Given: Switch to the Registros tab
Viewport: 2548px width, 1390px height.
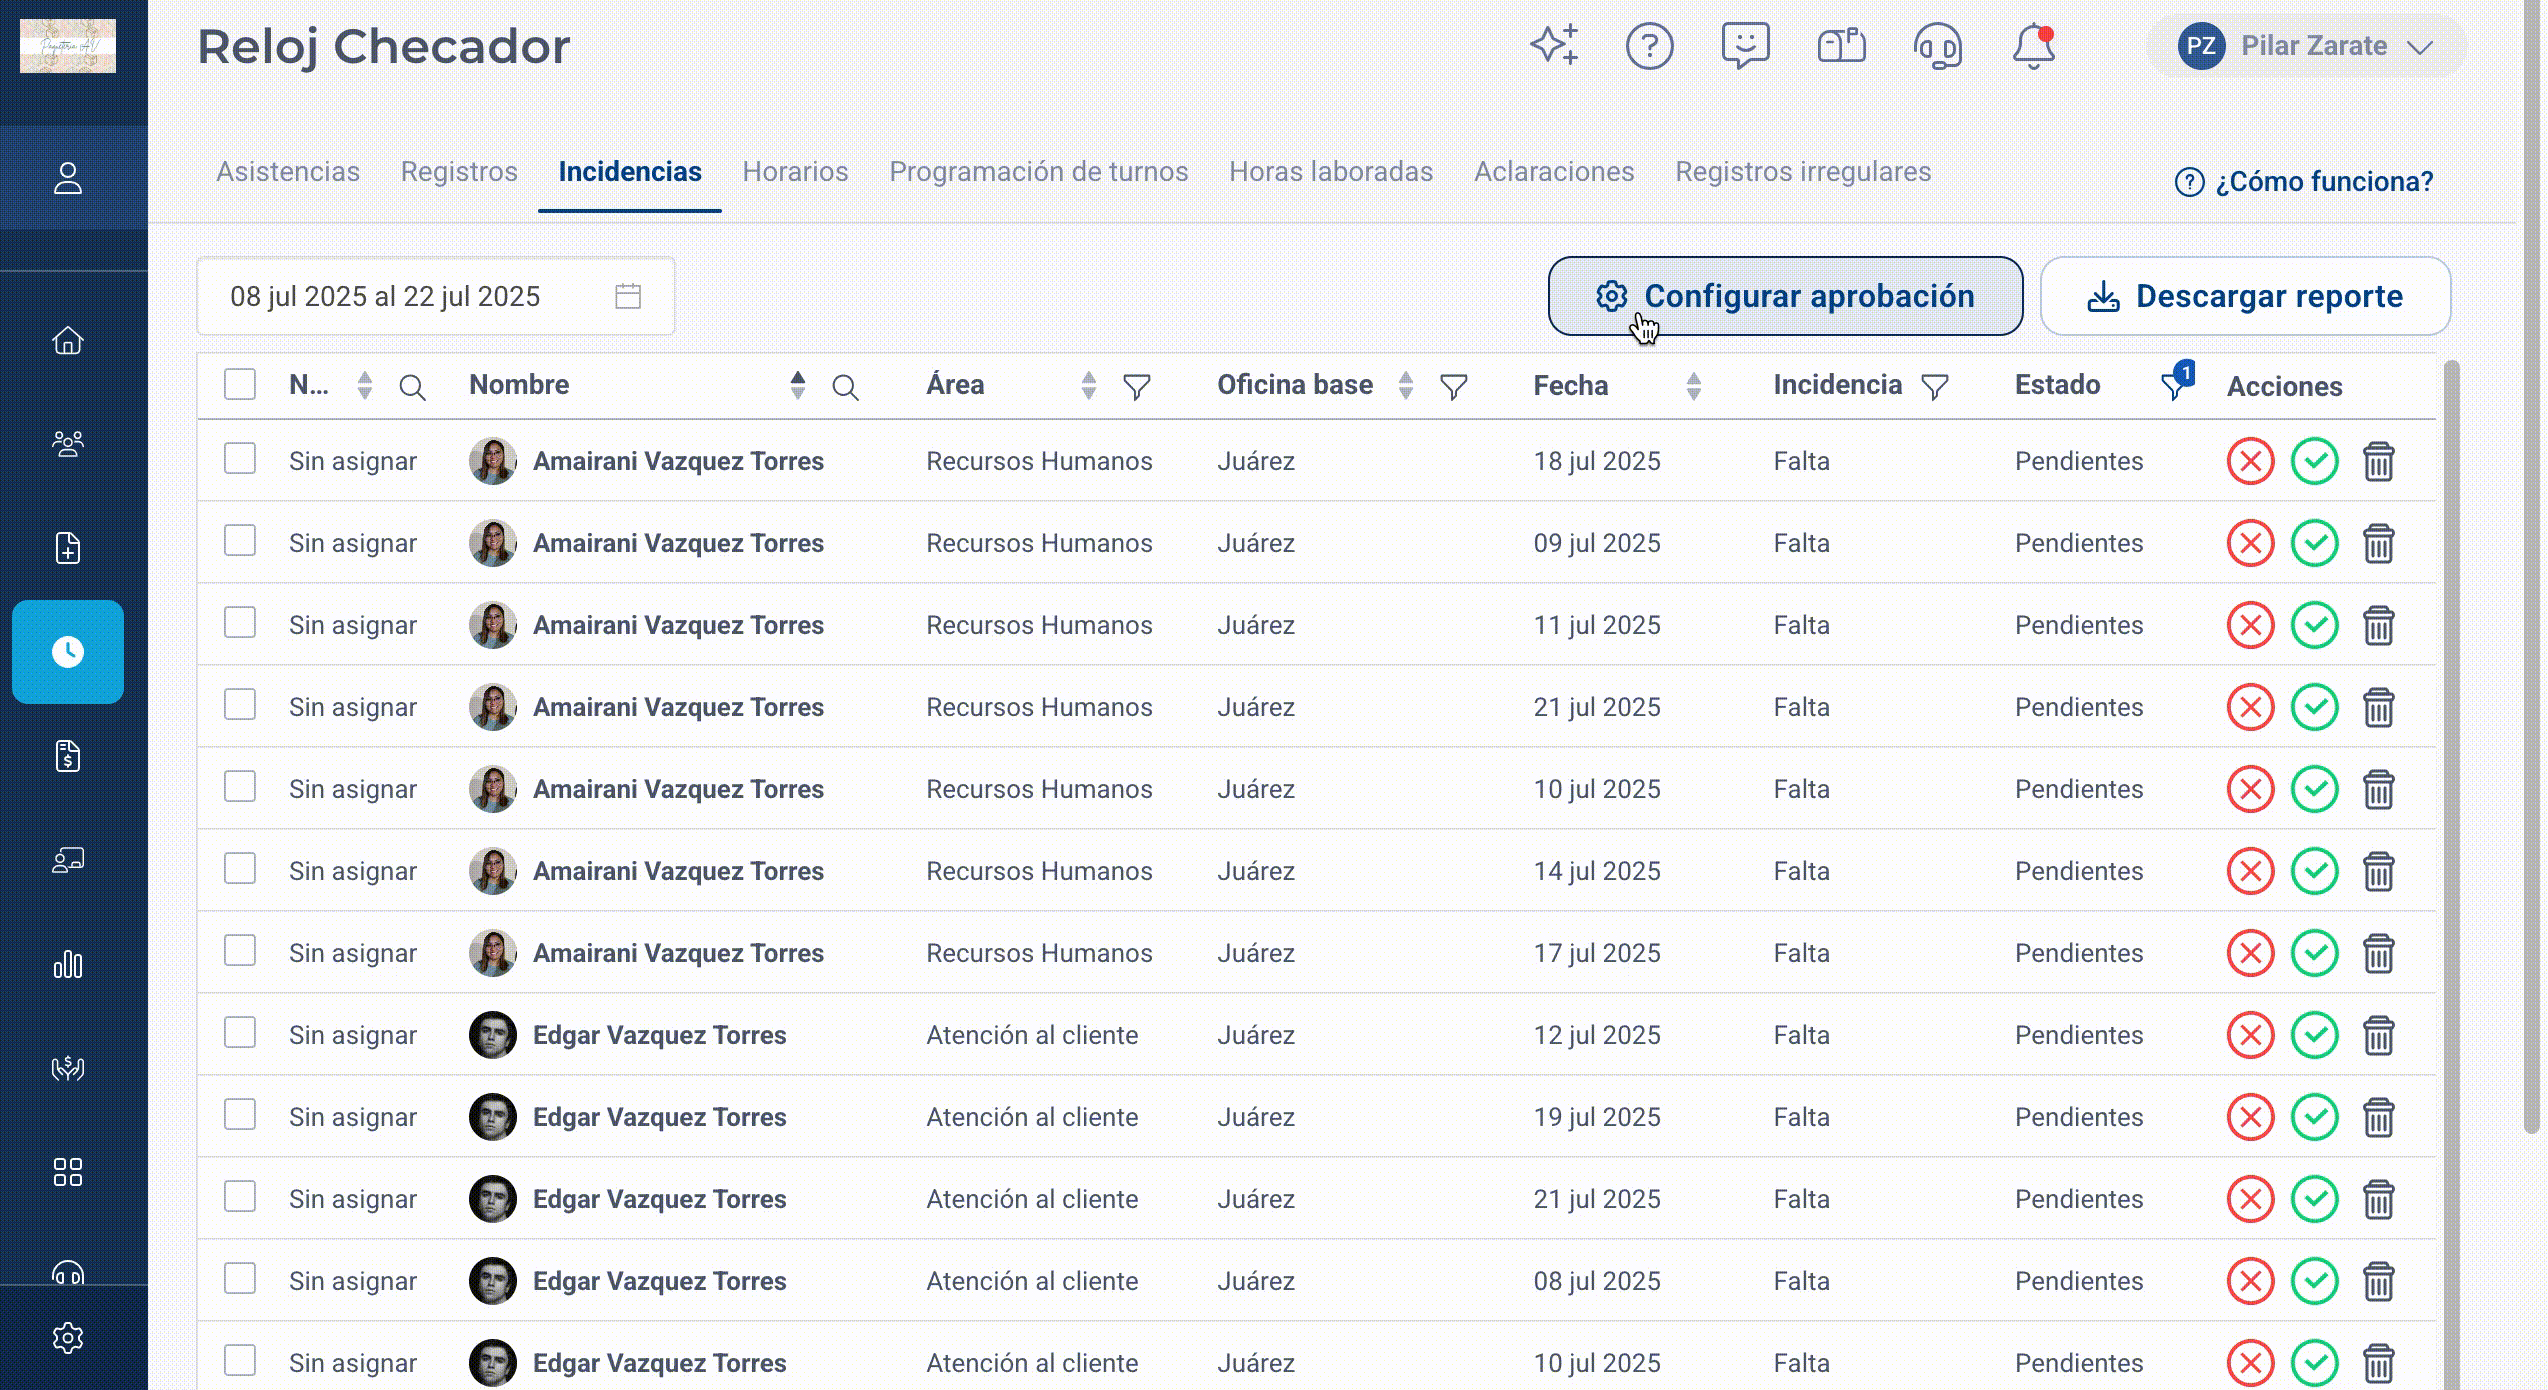Looking at the screenshot, I should (x=459, y=172).
